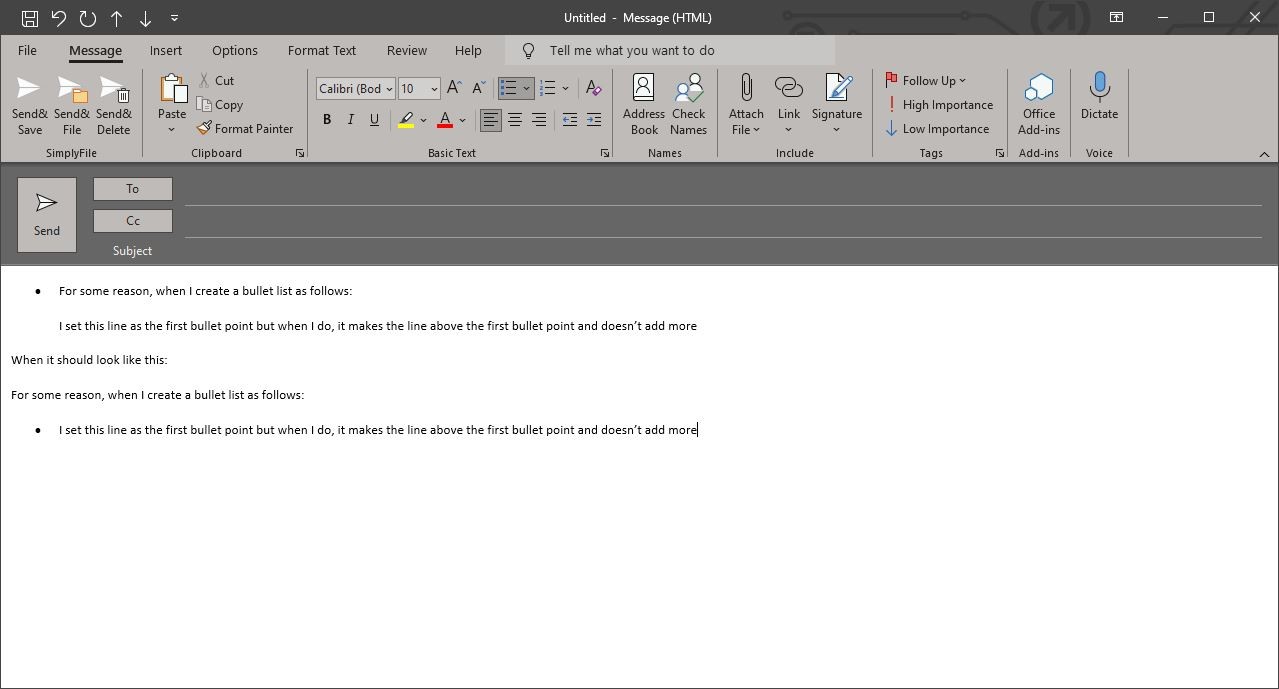
Task: Expand the font color dropdown arrow
Action: (462, 120)
